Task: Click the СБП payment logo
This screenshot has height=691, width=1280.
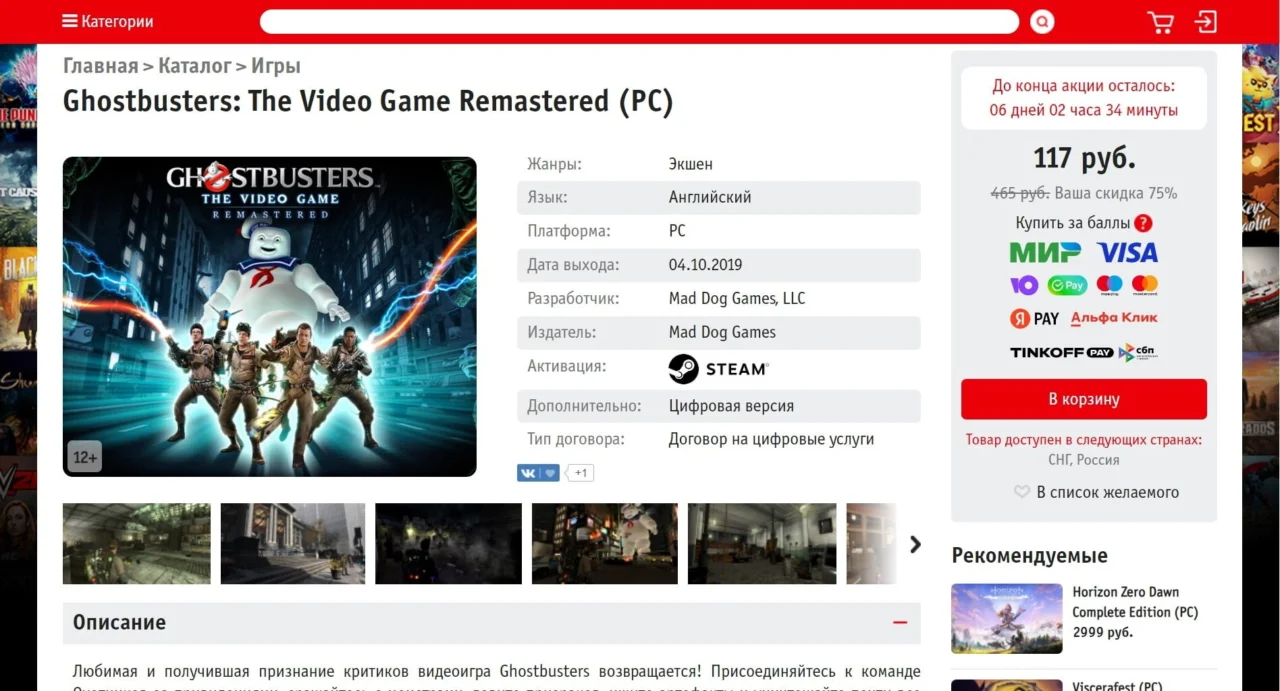Action: [1138, 352]
